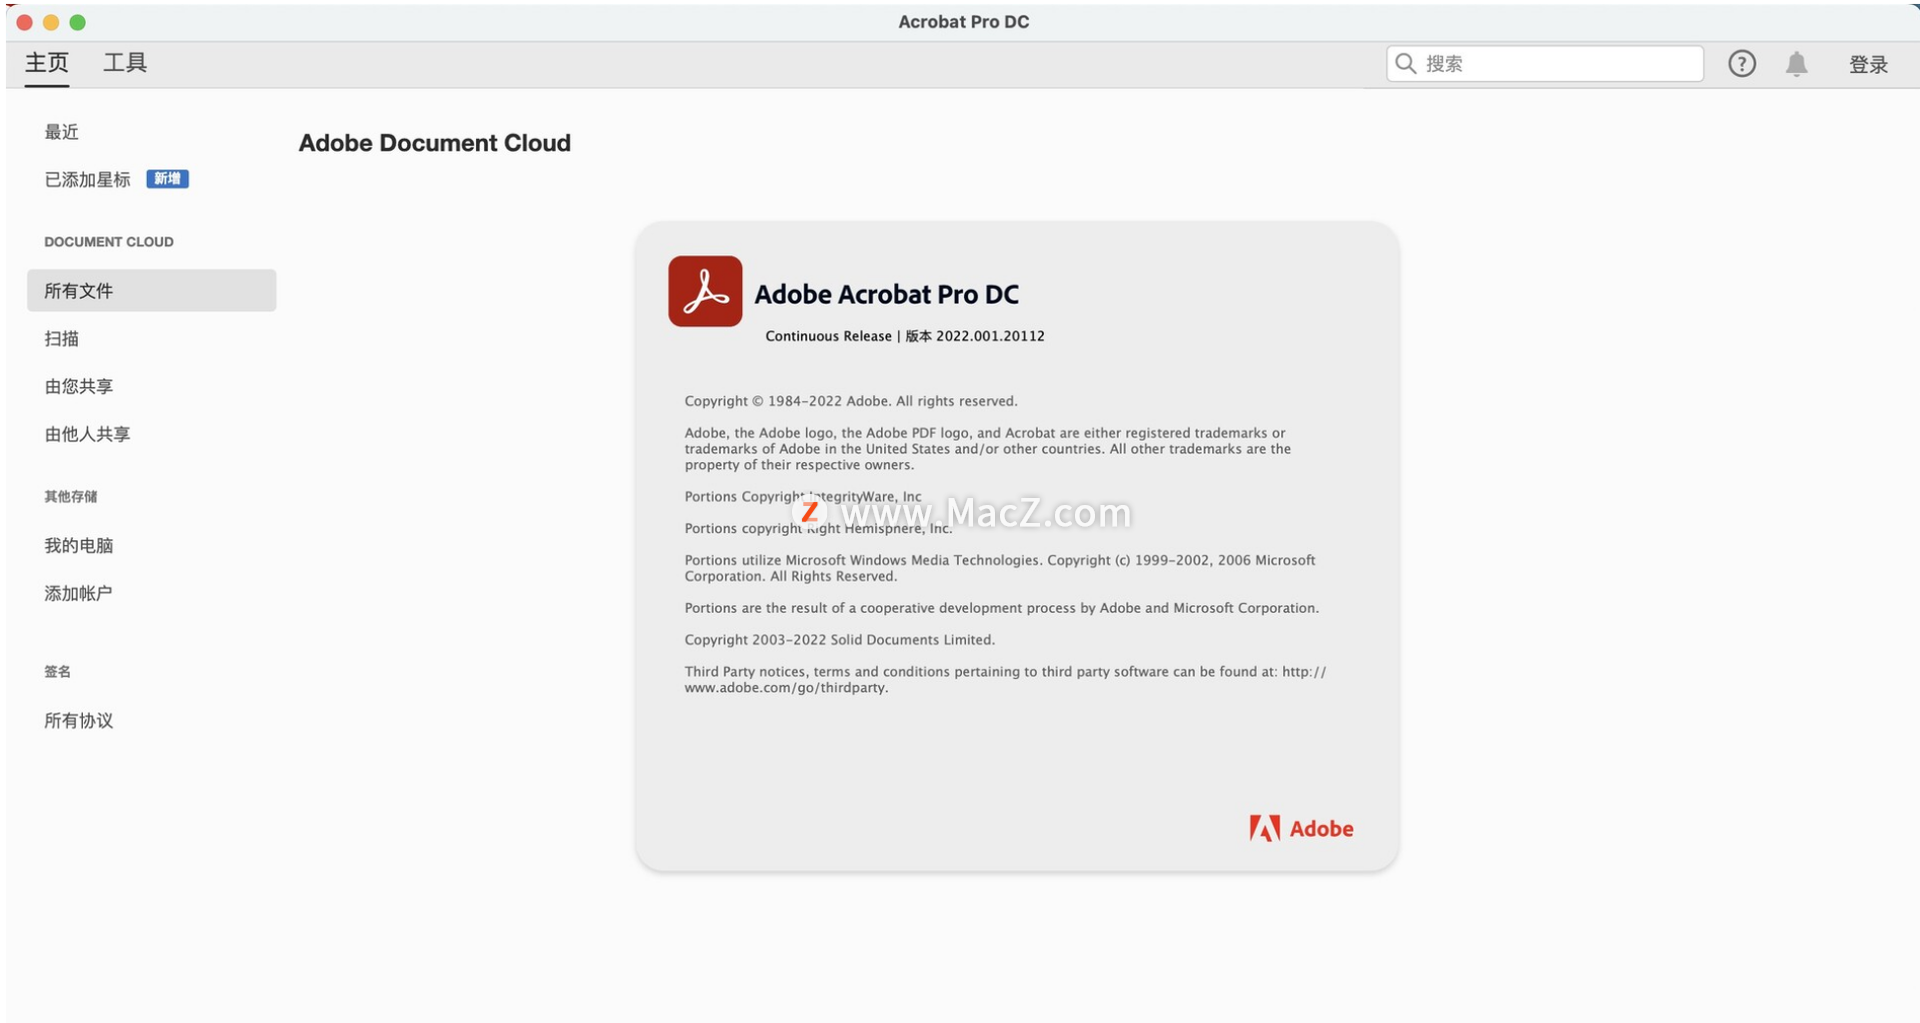This screenshot has height=1023, width=1920.
Task: Click the magnifier icon in search box
Action: tap(1405, 64)
